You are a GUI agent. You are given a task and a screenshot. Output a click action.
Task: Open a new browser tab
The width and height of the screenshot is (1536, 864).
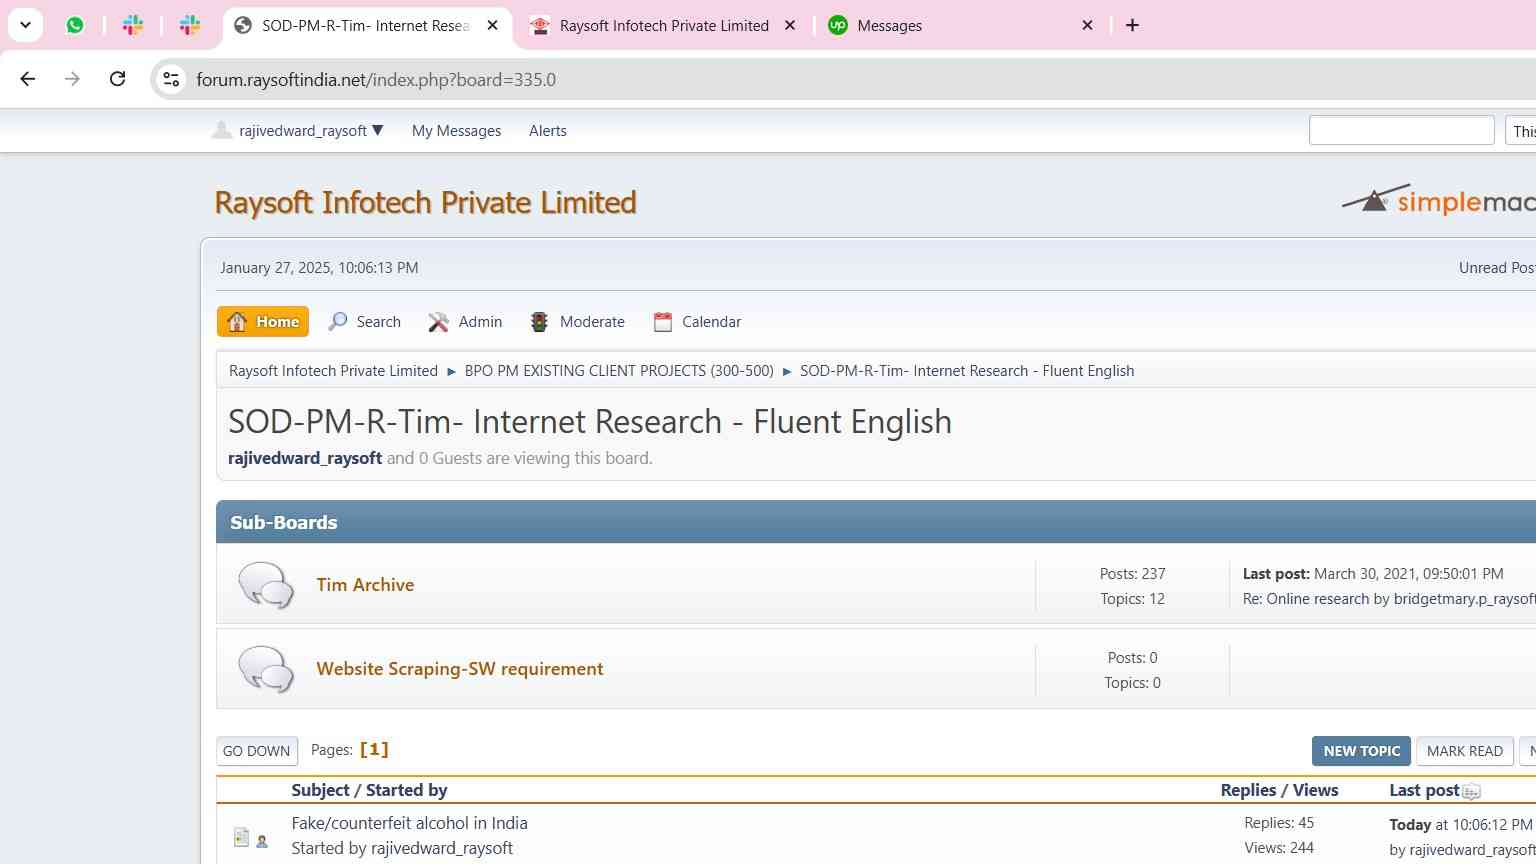[x=1132, y=25]
